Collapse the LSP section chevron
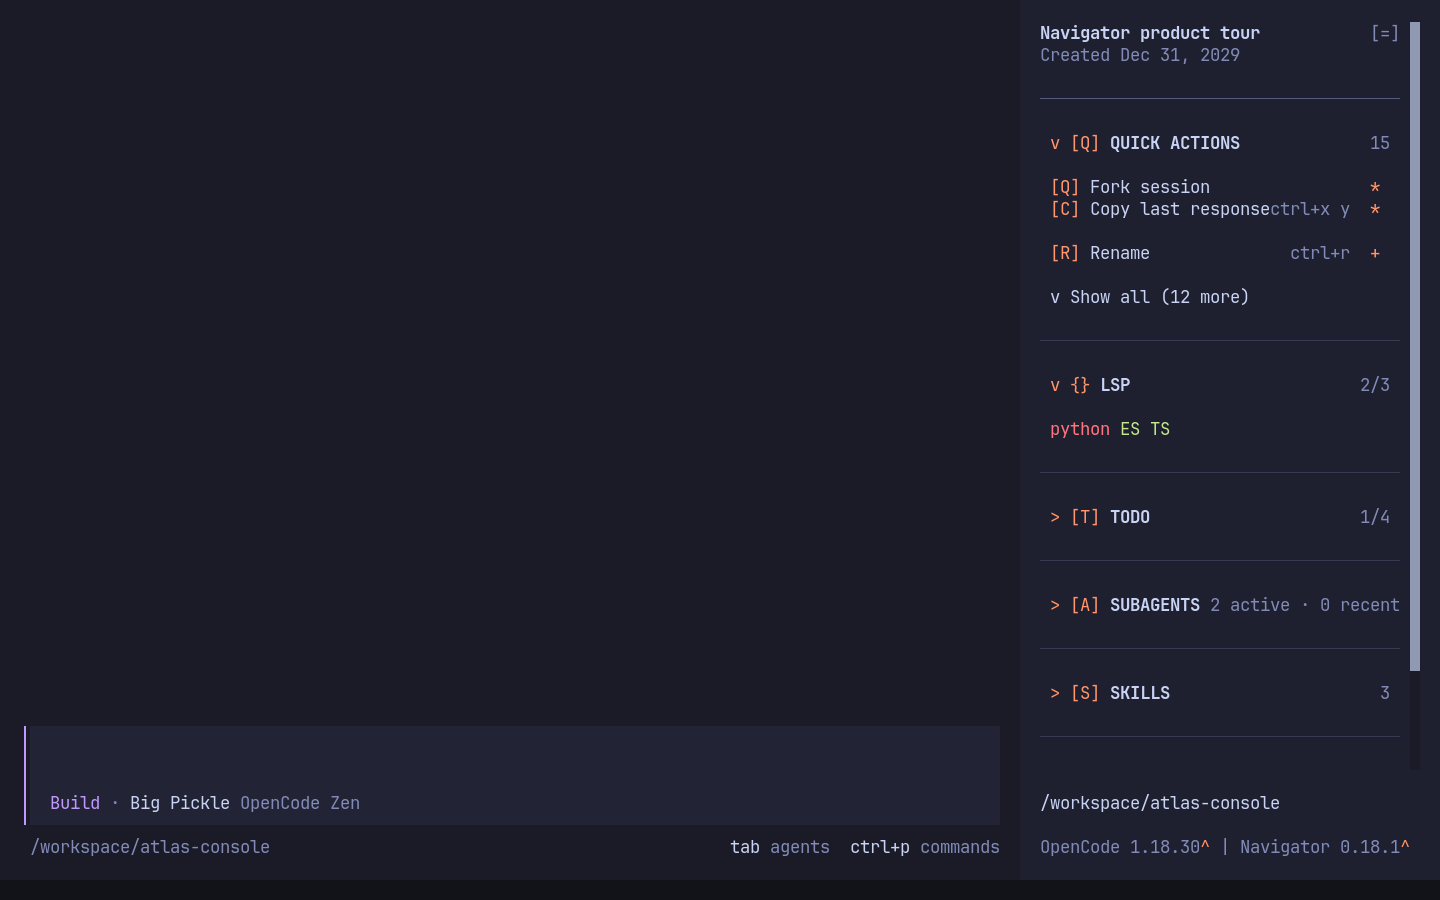Viewport: 1440px width, 900px height. [1055, 385]
